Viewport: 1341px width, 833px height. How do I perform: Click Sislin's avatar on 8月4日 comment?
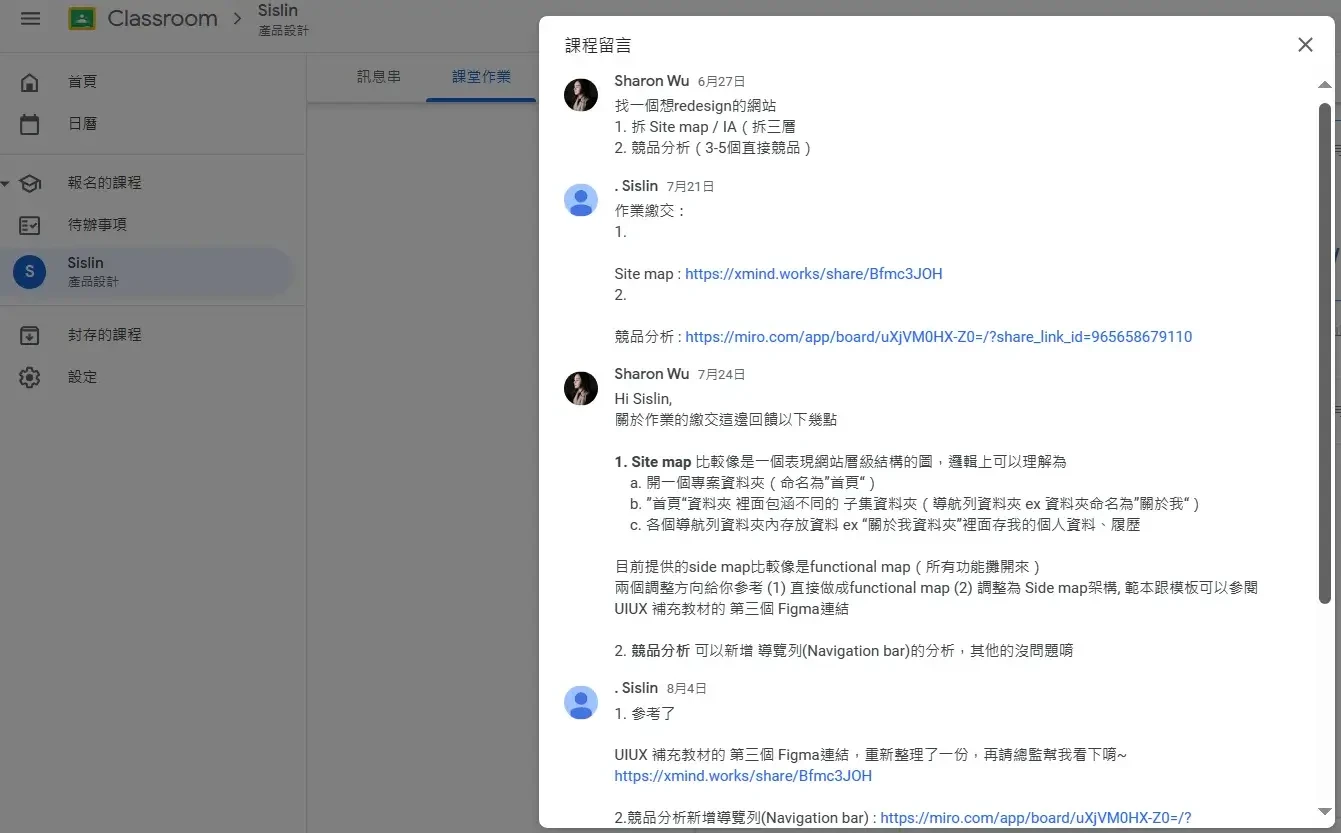tap(581, 702)
